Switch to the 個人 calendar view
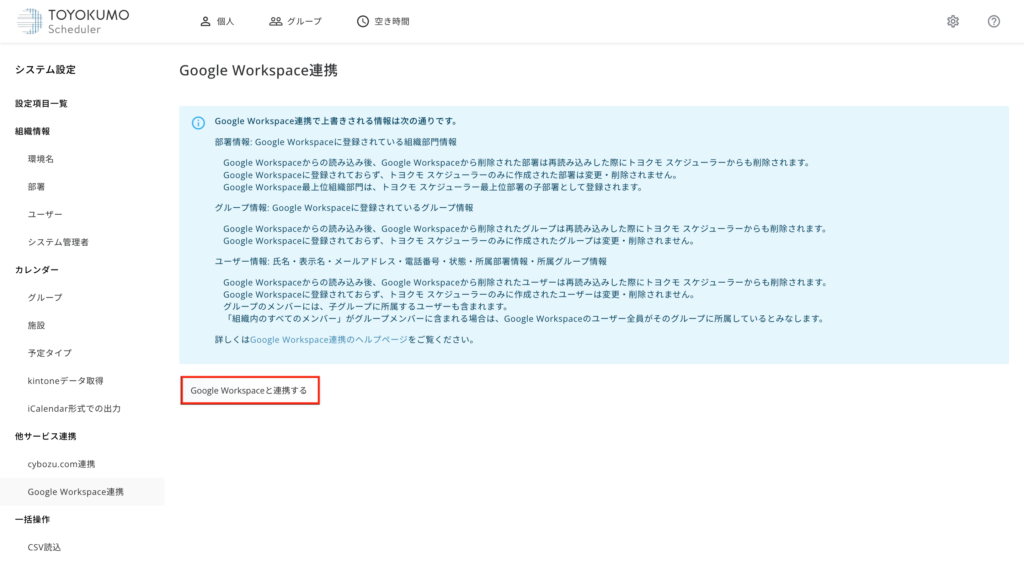 point(217,22)
